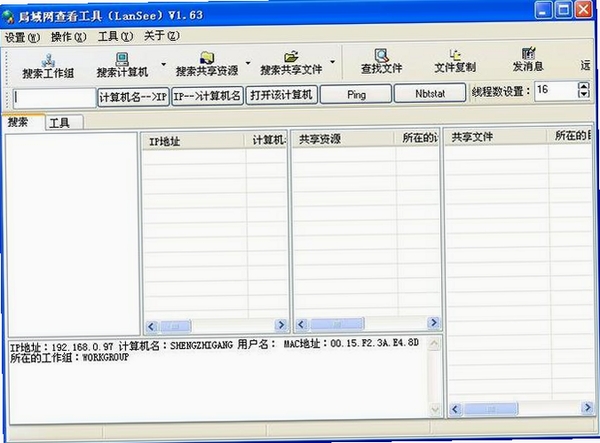Open the 关于 menu
Viewport: 600px width, 443px height.
[161, 36]
